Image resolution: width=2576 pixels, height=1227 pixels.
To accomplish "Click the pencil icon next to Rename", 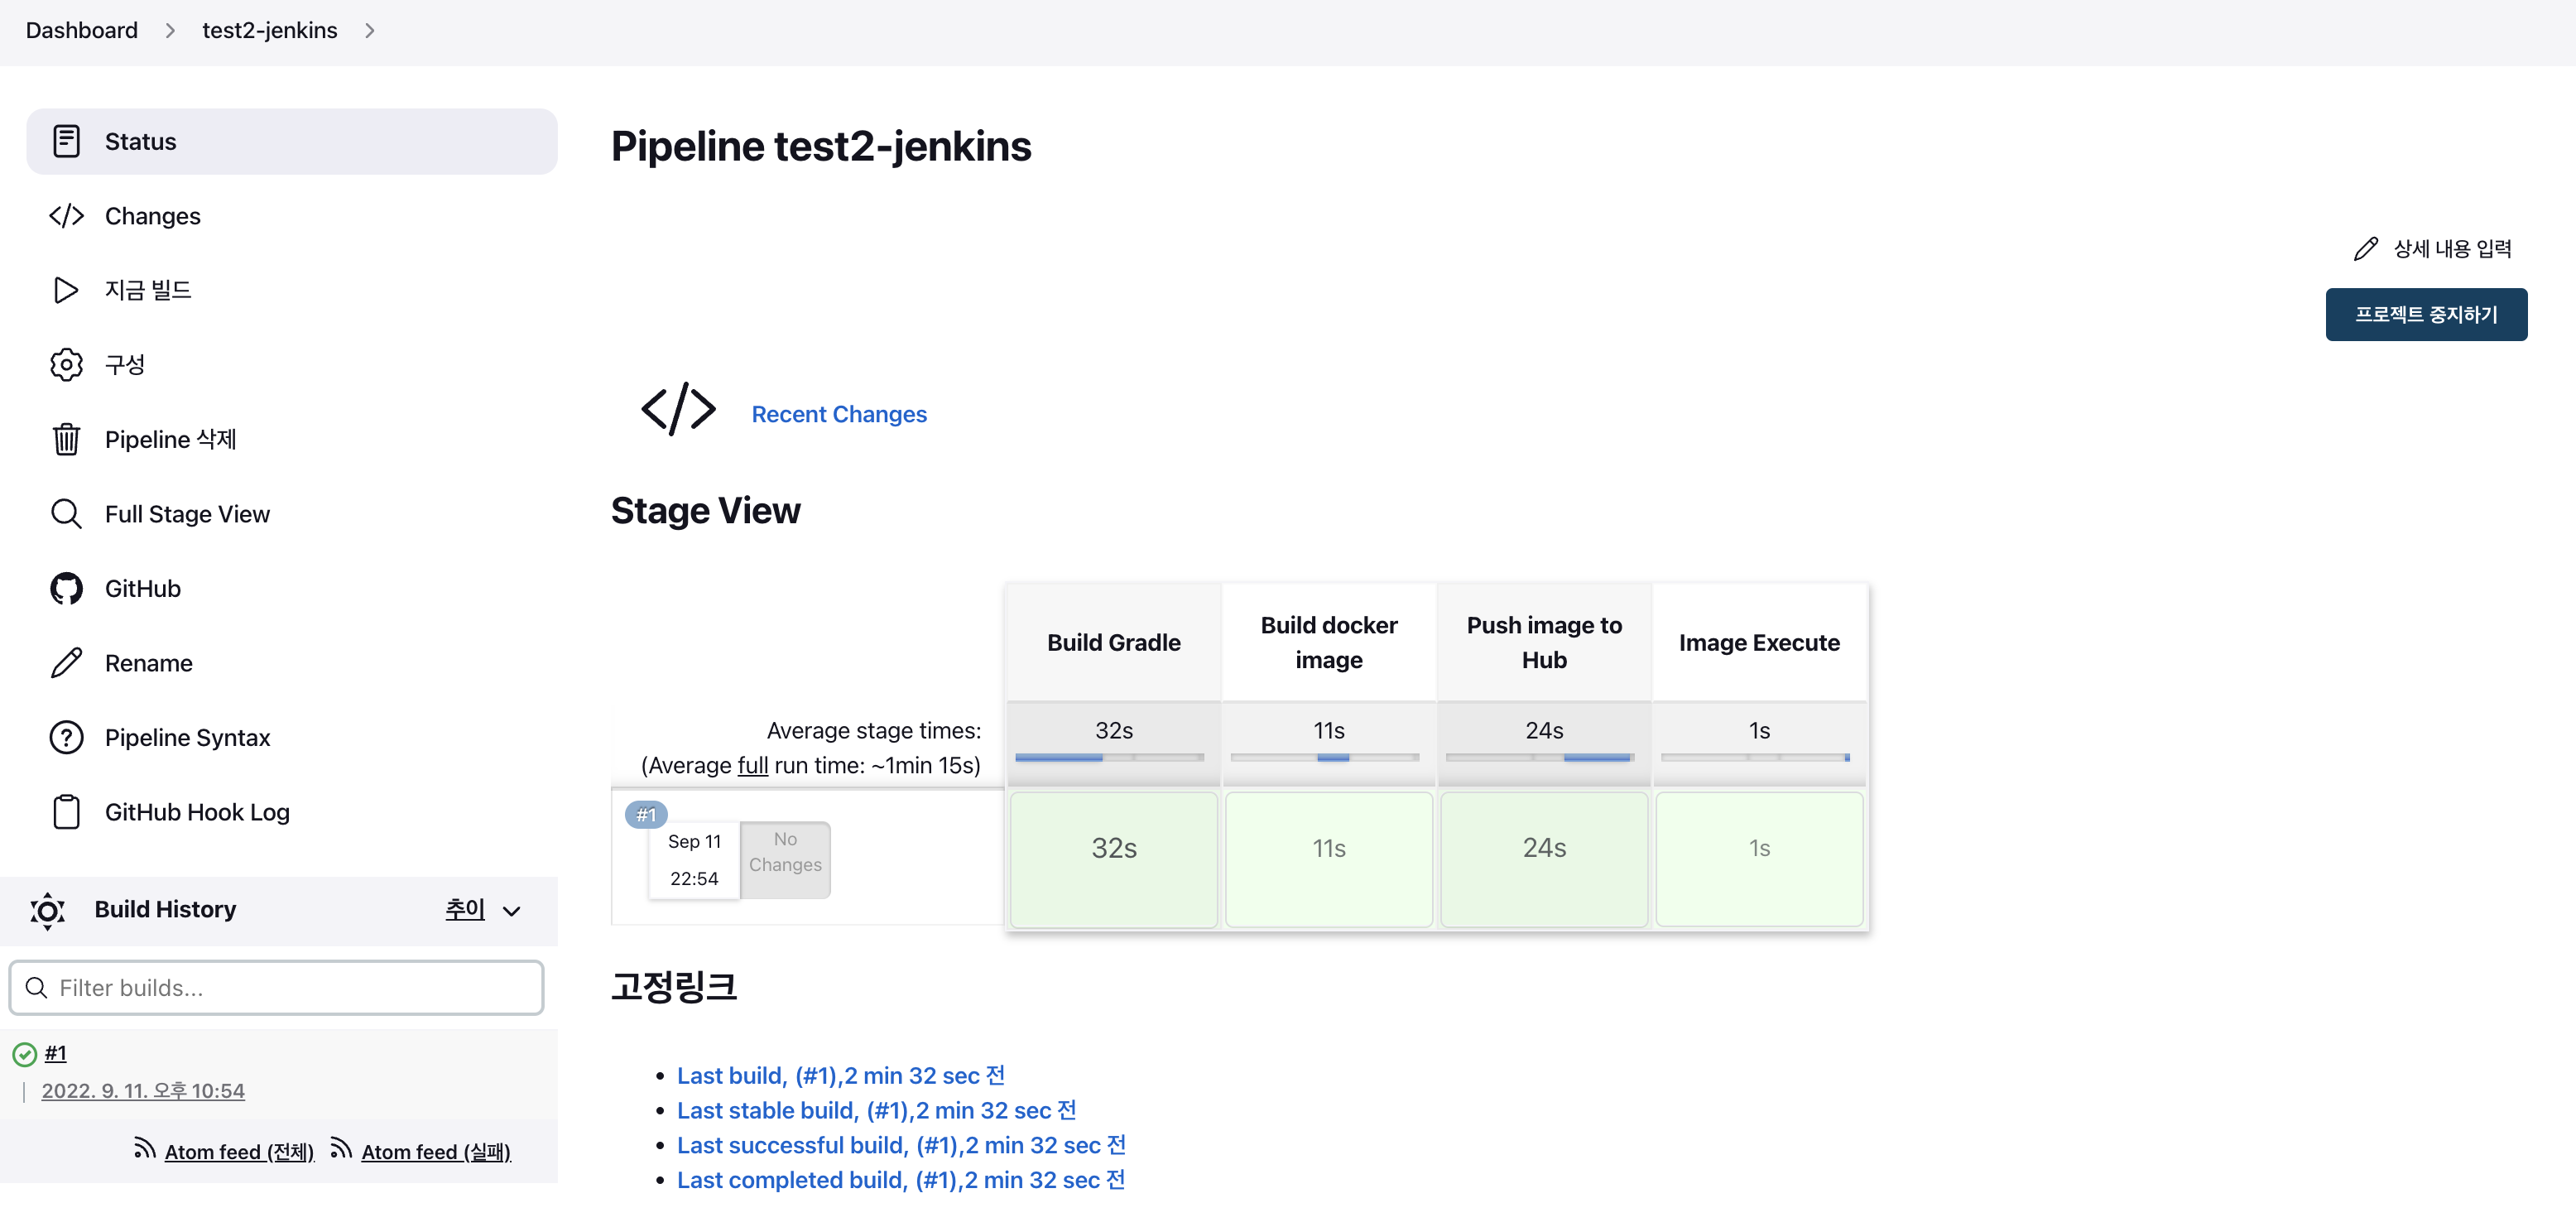I will 66,663.
